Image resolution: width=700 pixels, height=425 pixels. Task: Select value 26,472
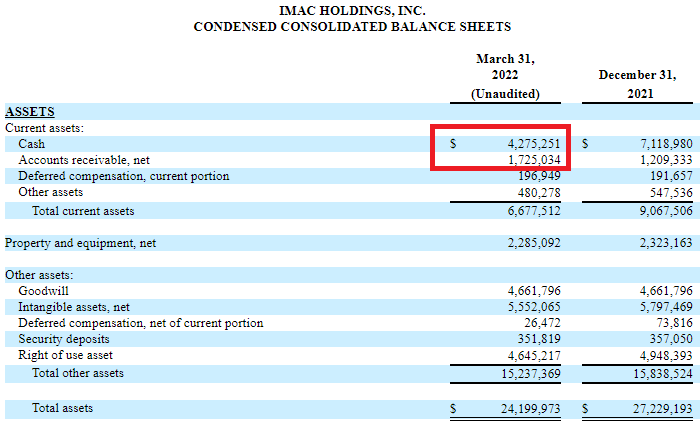coord(542,323)
